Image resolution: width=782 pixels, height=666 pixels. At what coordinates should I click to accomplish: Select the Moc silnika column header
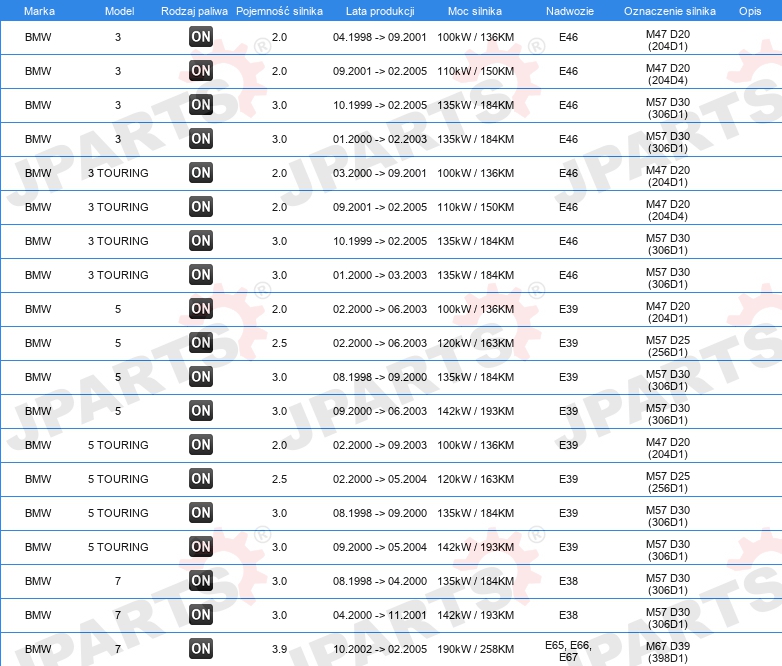[475, 11]
